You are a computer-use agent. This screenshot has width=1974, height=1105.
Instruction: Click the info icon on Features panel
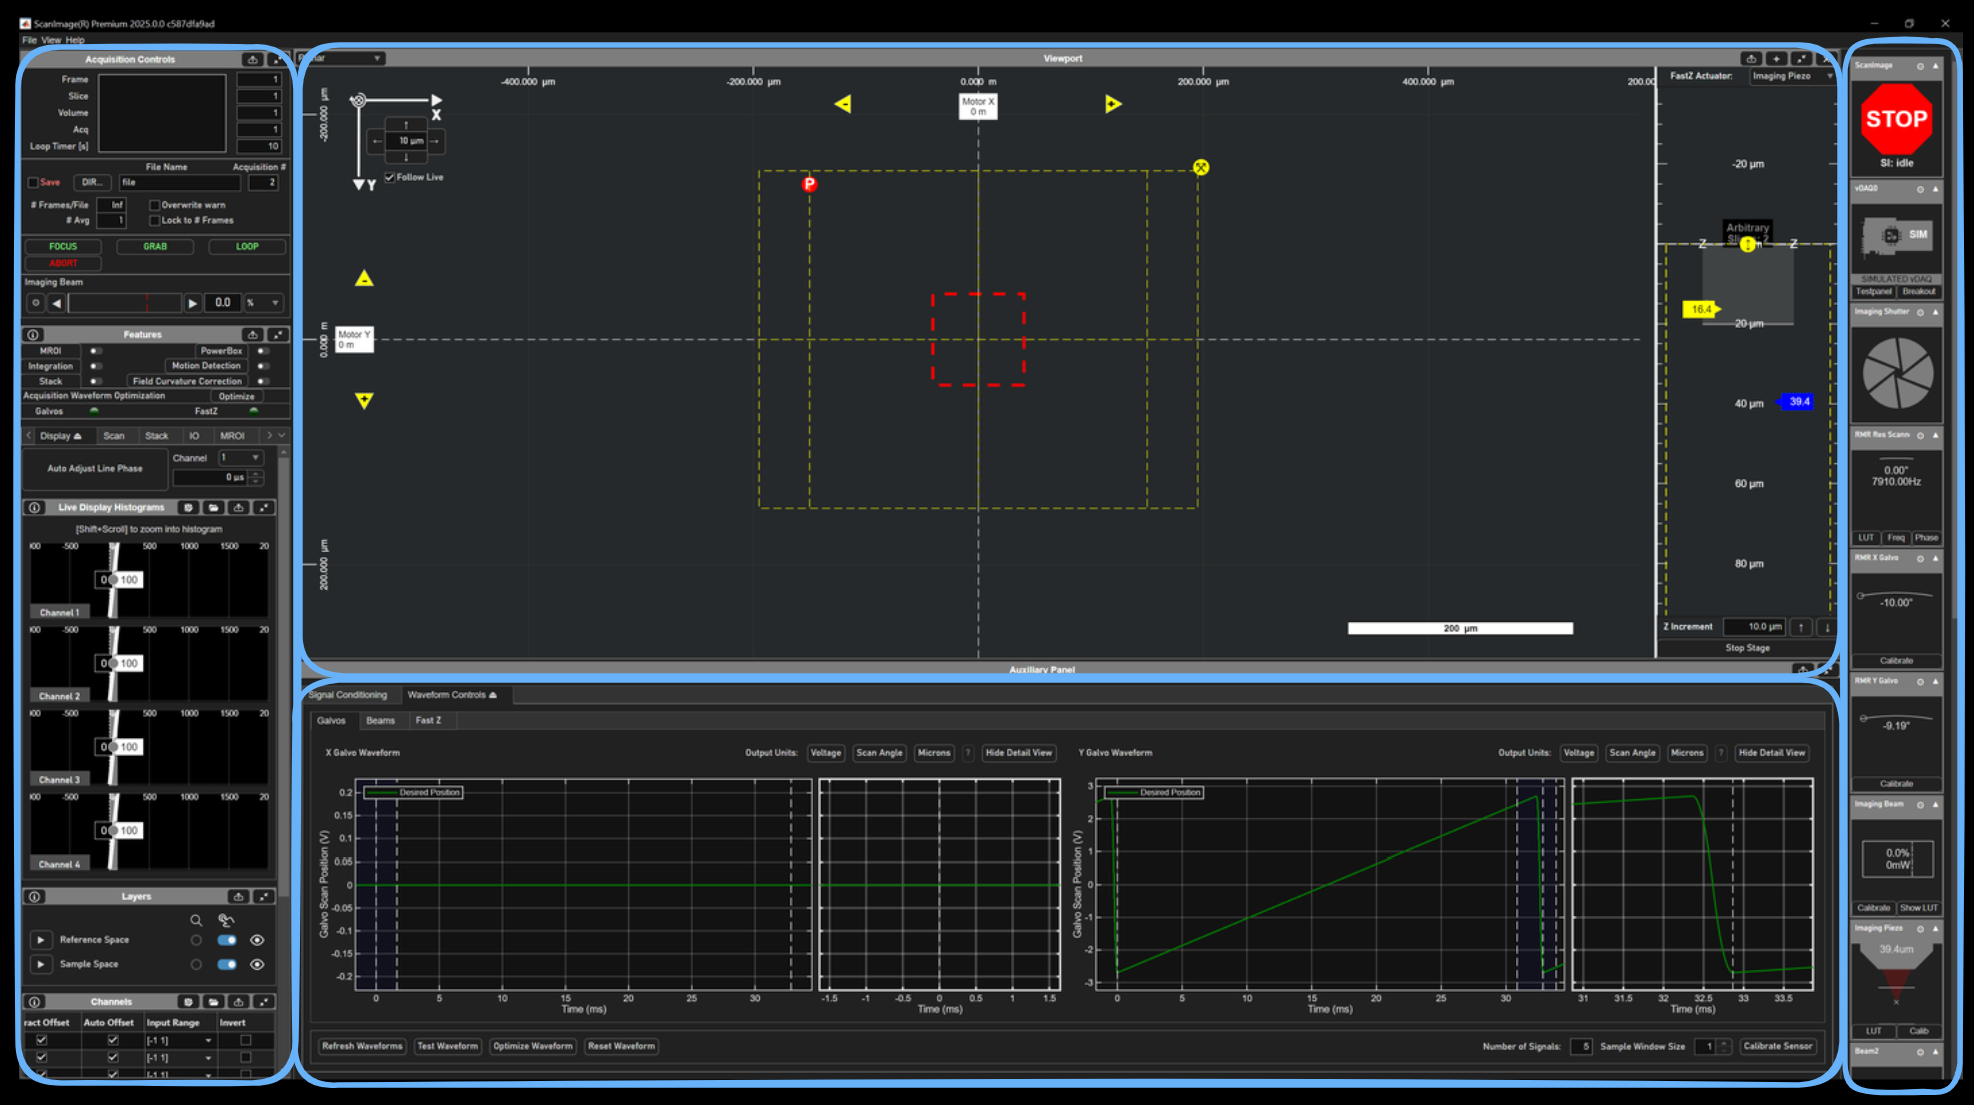coord(33,335)
